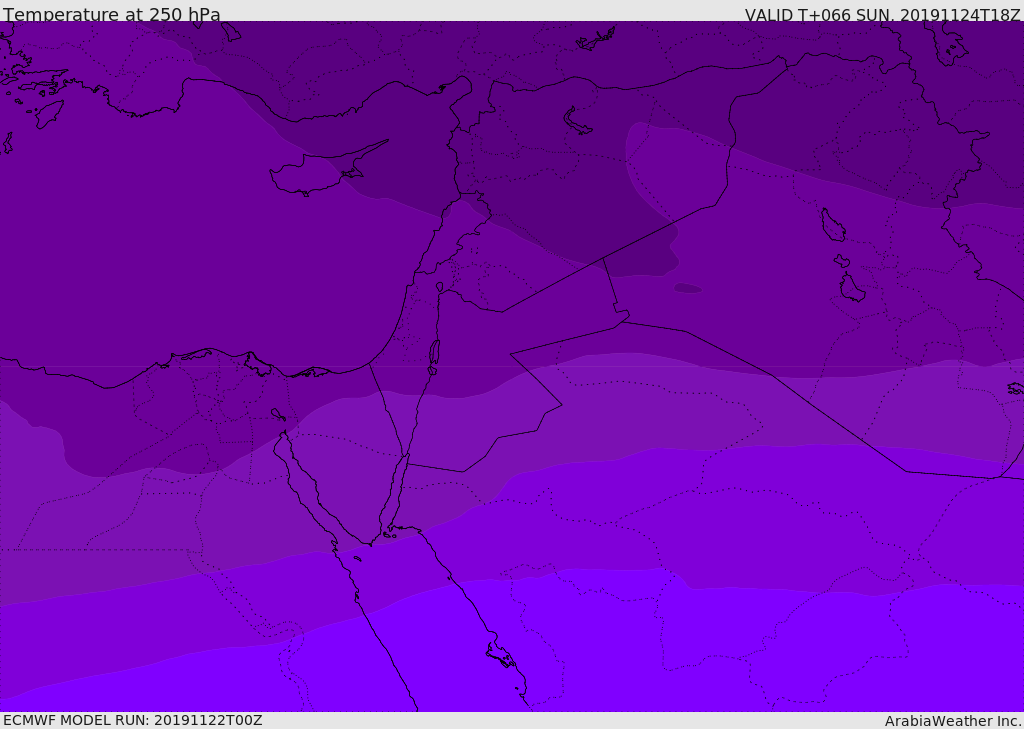Click 'ECMWF MODEL RUN: 20191122T00Z' text
1024x729 pixels.
(133, 720)
